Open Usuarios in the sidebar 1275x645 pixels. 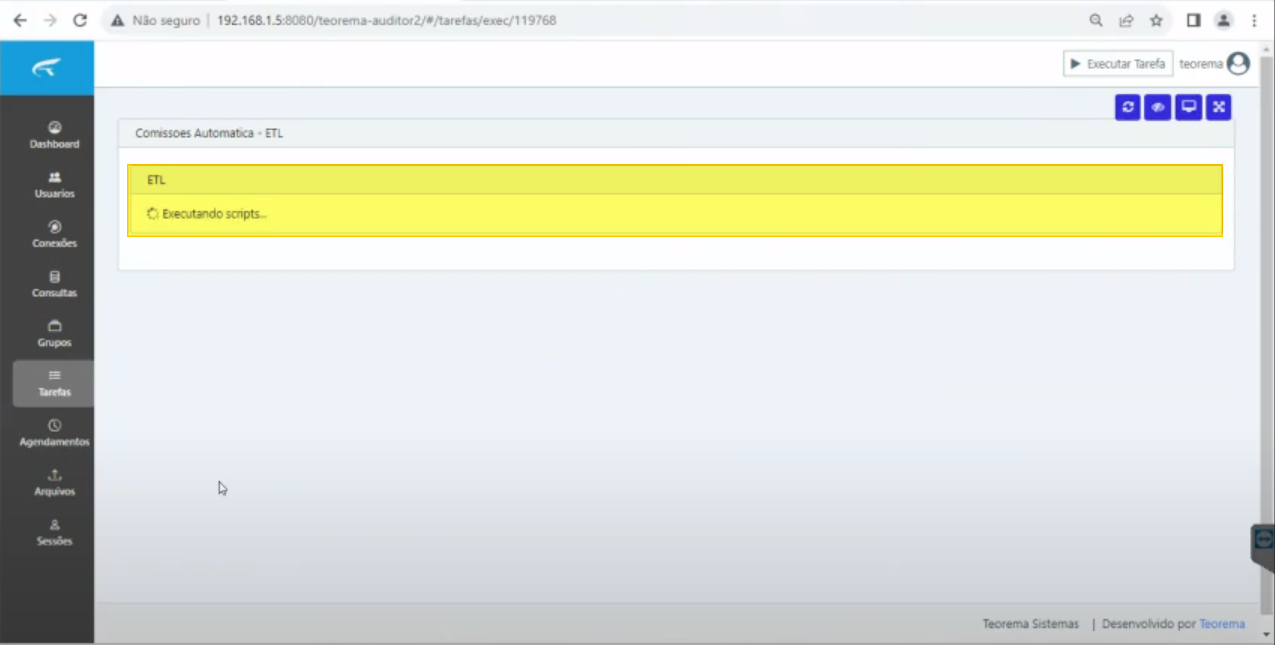pyautogui.click(x=54, y=185)
